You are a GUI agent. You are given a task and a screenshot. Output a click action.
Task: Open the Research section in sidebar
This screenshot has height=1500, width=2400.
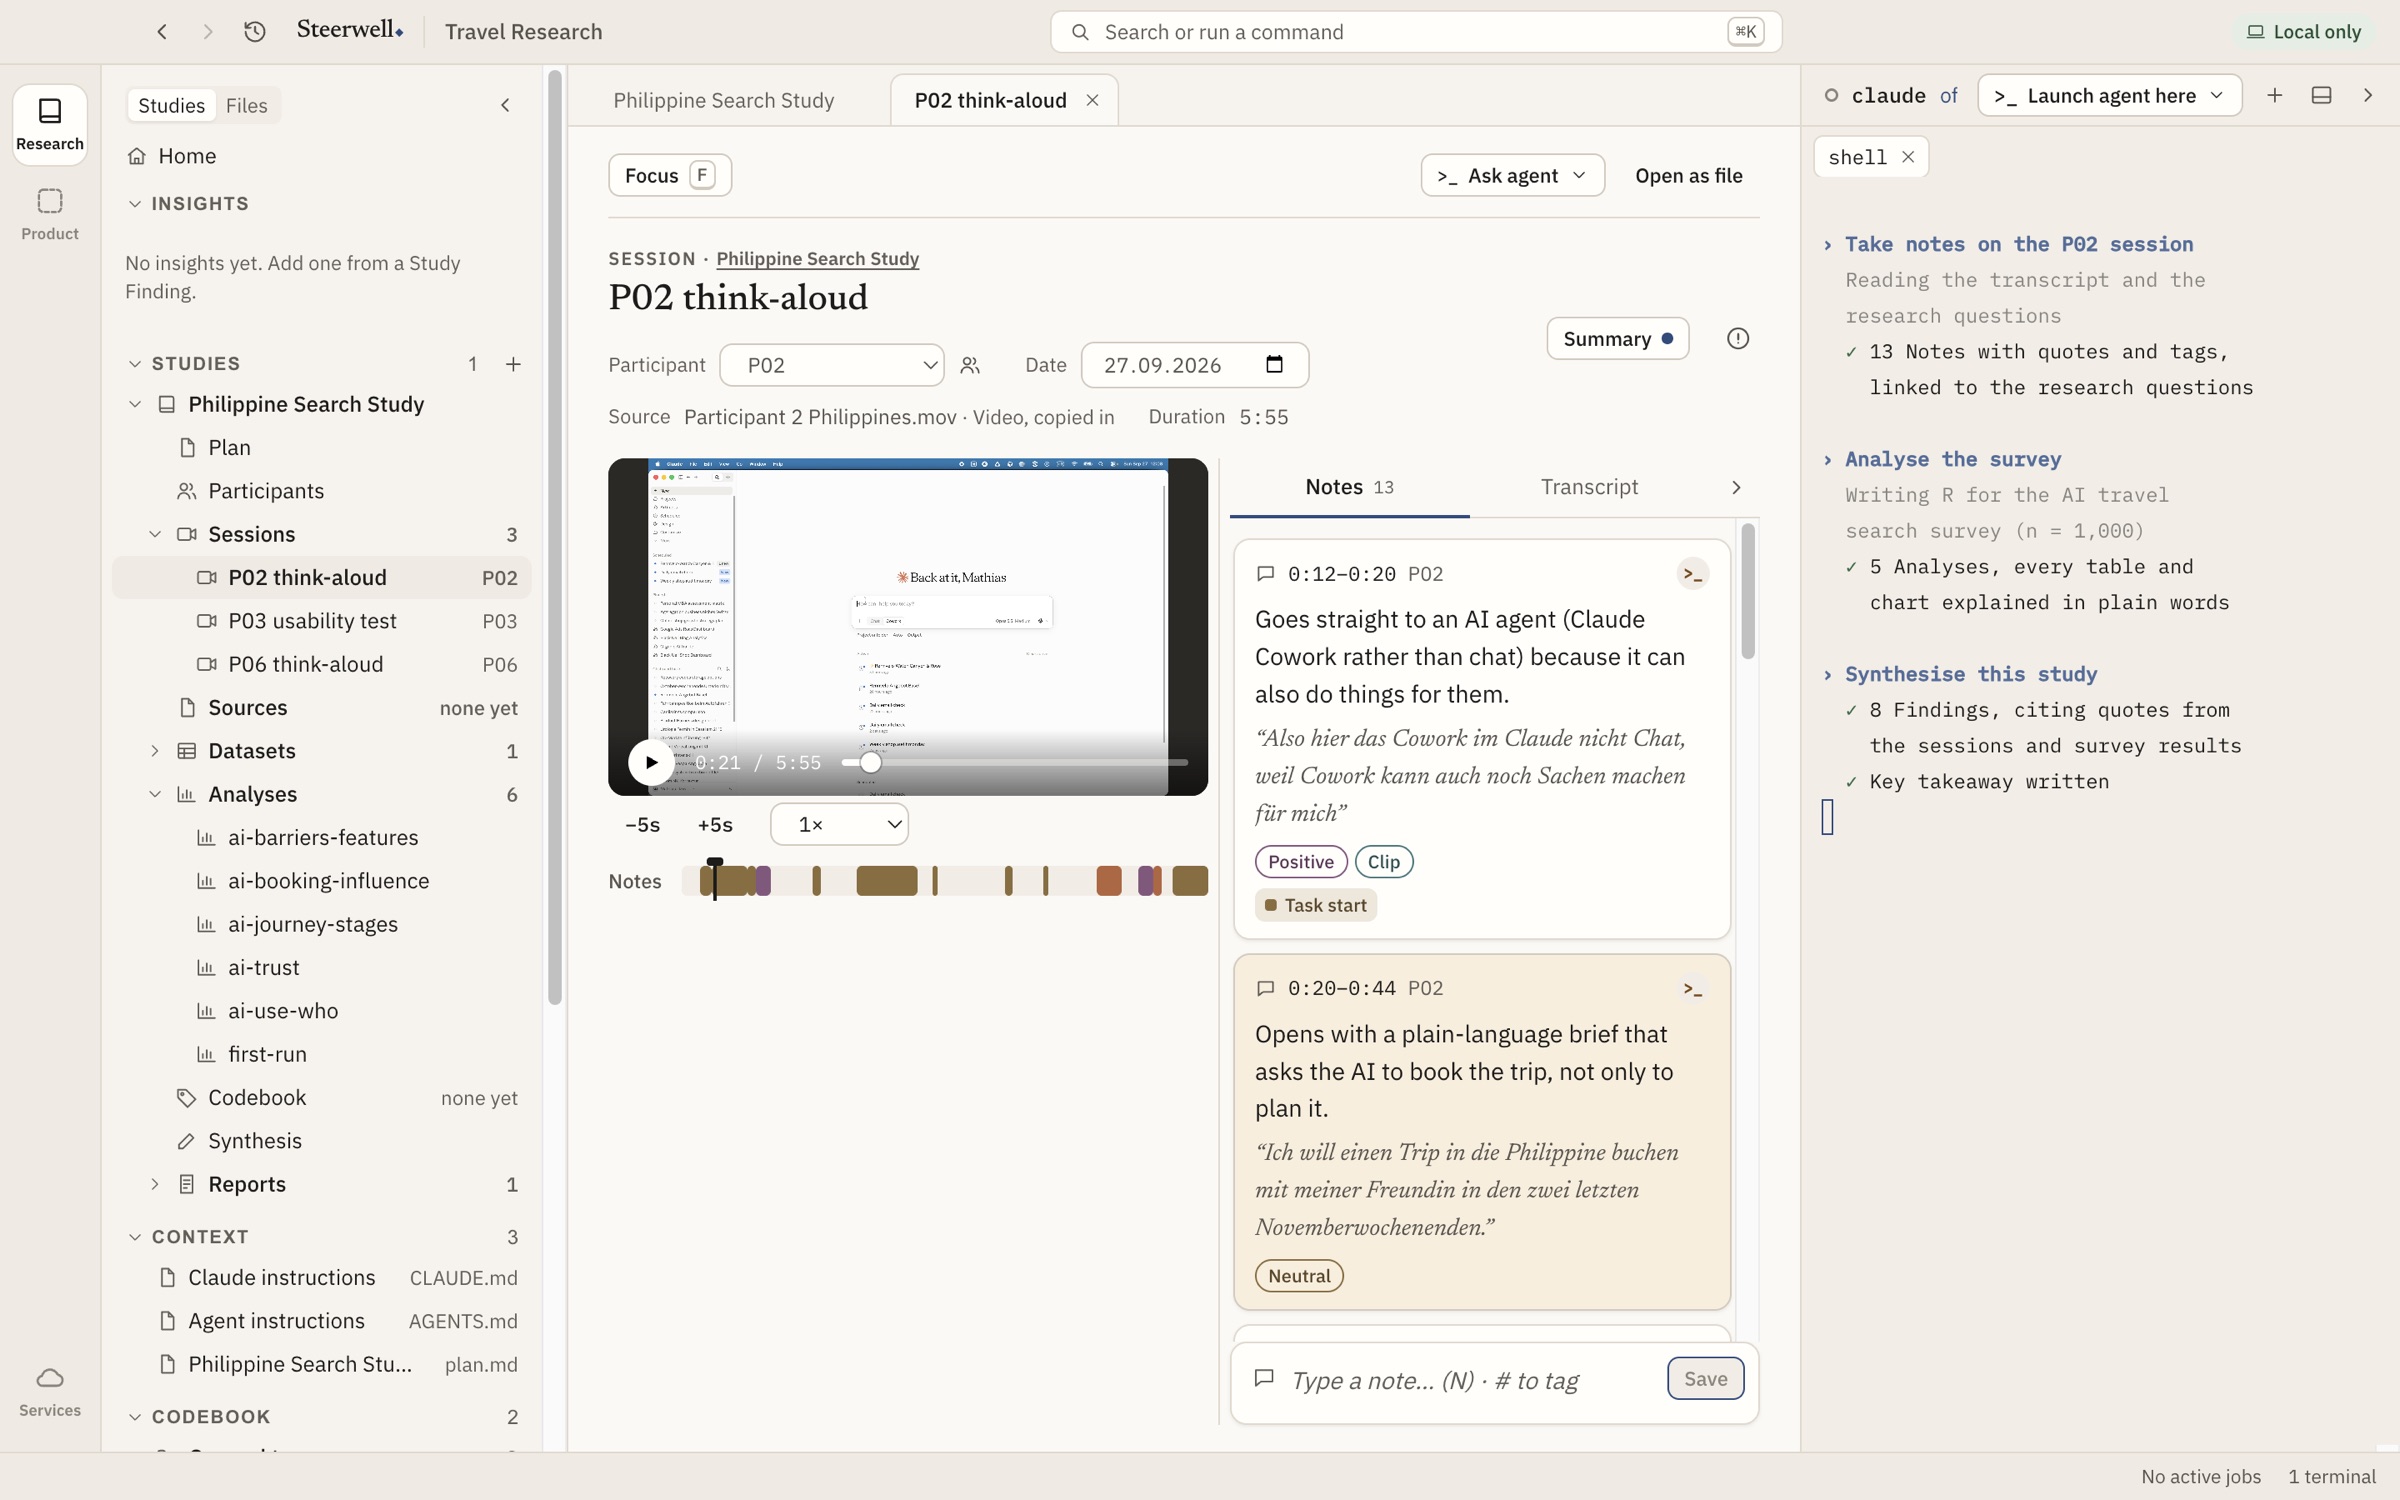[50, 124]
